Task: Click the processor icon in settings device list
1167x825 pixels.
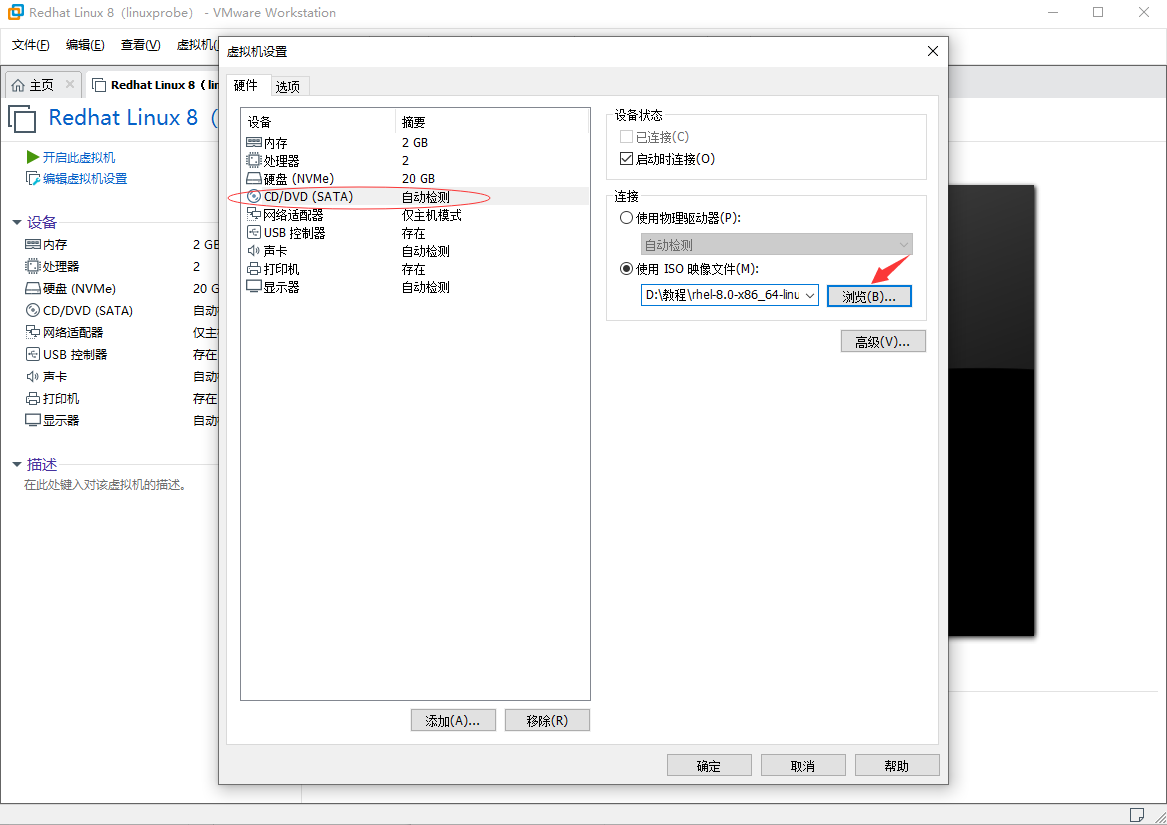Action: (254, 160)
